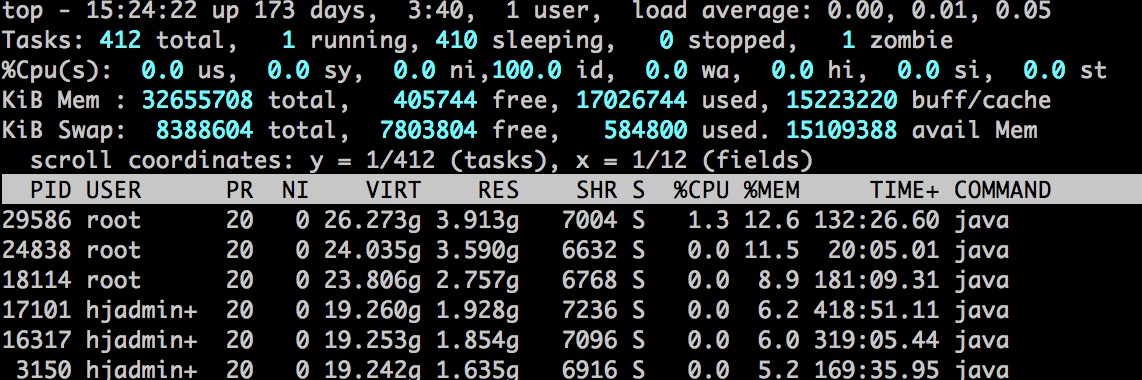
Task: Click the 7236 SHR value
Action: coord(590,311)
